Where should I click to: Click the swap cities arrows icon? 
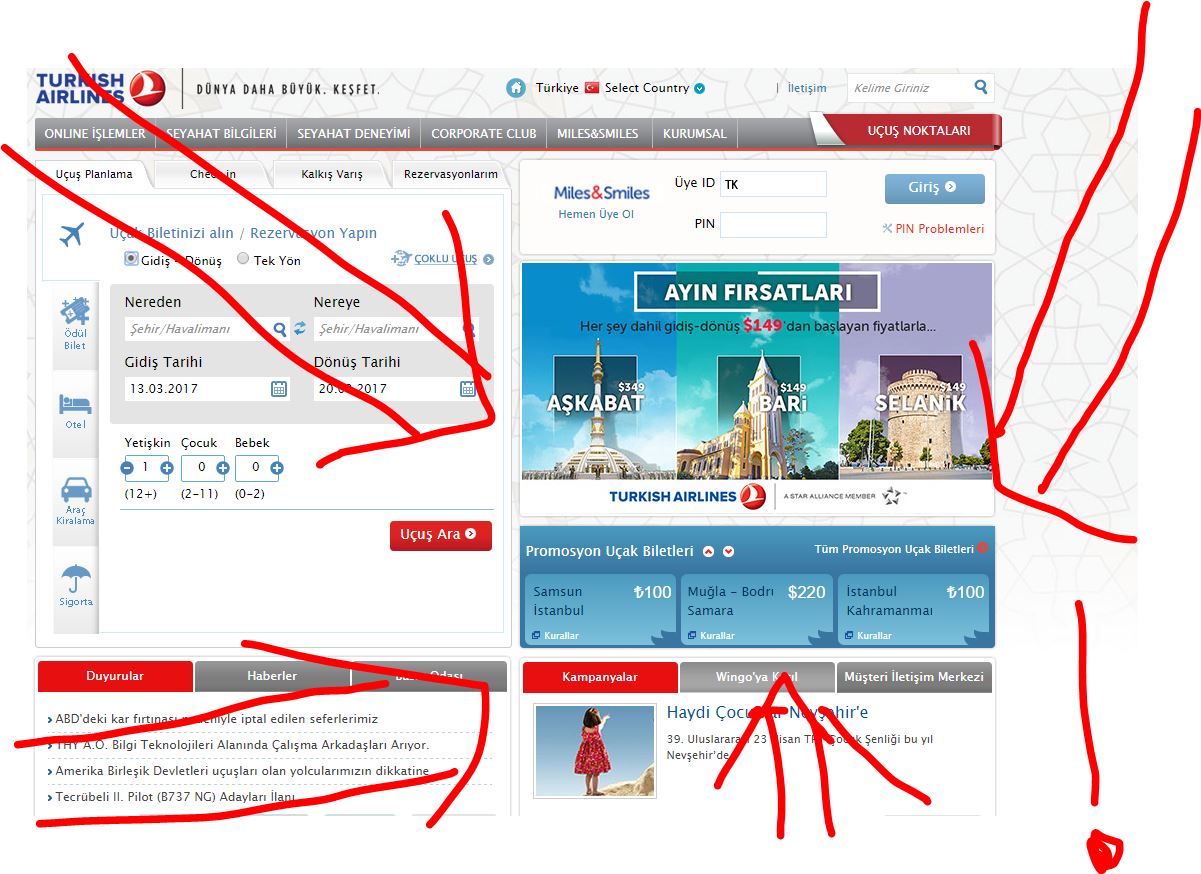point(299,328)
